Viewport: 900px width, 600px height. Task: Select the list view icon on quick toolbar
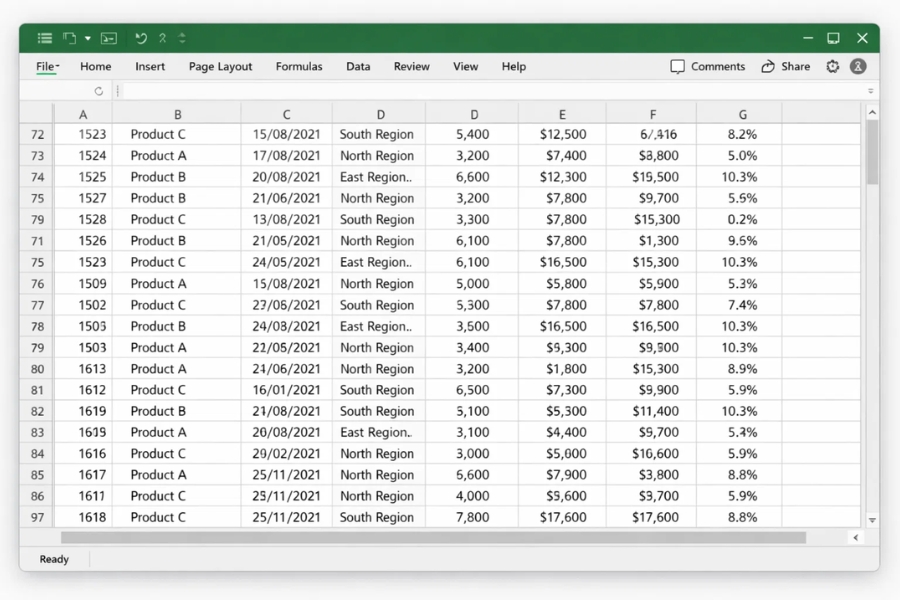(44, 37)
